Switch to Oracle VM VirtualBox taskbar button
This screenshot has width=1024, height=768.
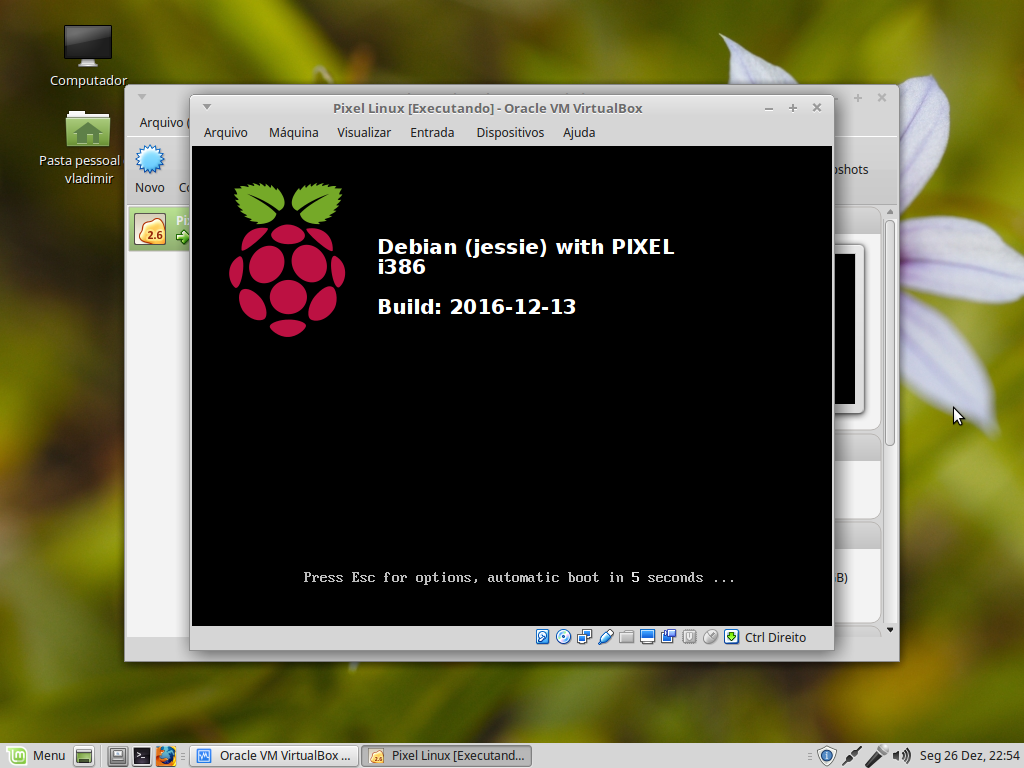(274, 756)
